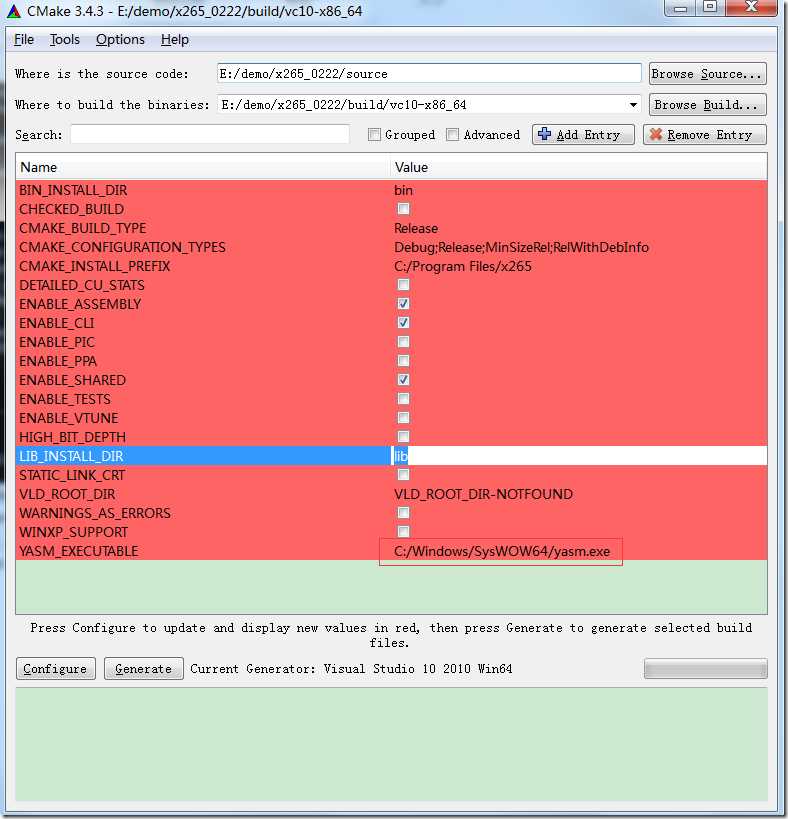This screenshot has width=788, height=819.
Task: Click Browse Build button
Action: 708,104
